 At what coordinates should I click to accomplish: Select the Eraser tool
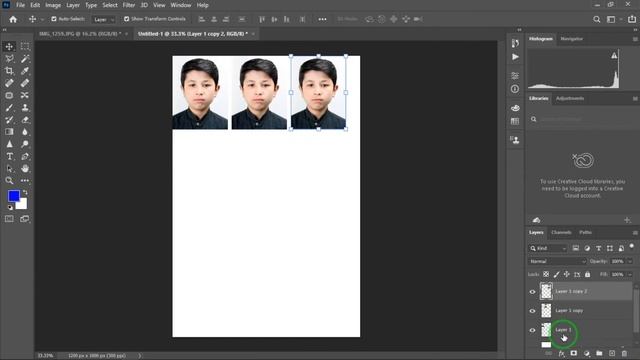[x=25, y=120]
